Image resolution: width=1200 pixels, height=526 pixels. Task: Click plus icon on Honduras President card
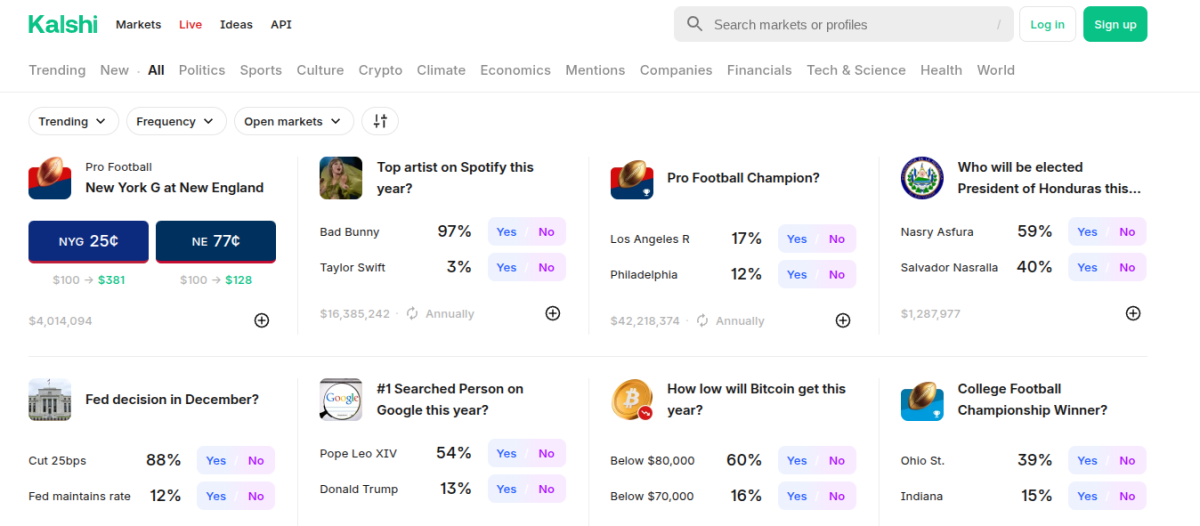[x=1133, y=313]
